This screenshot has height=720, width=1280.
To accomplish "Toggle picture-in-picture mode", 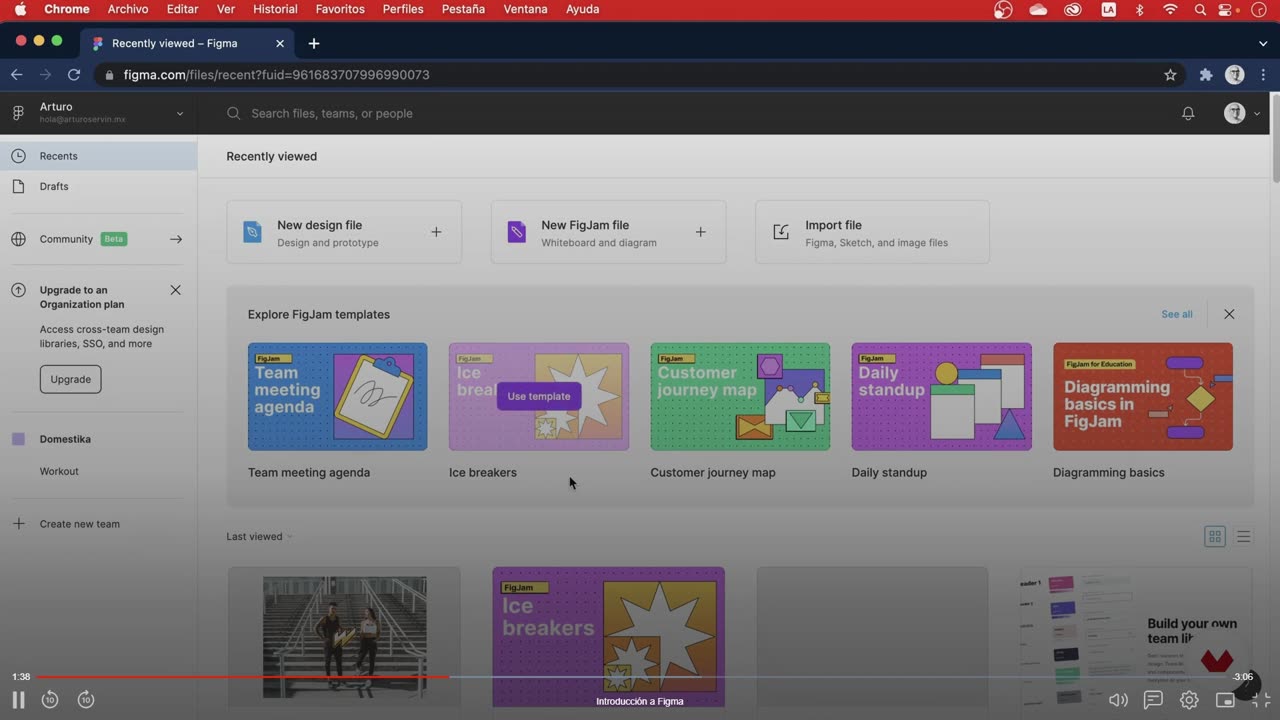I will (1225, 701).
